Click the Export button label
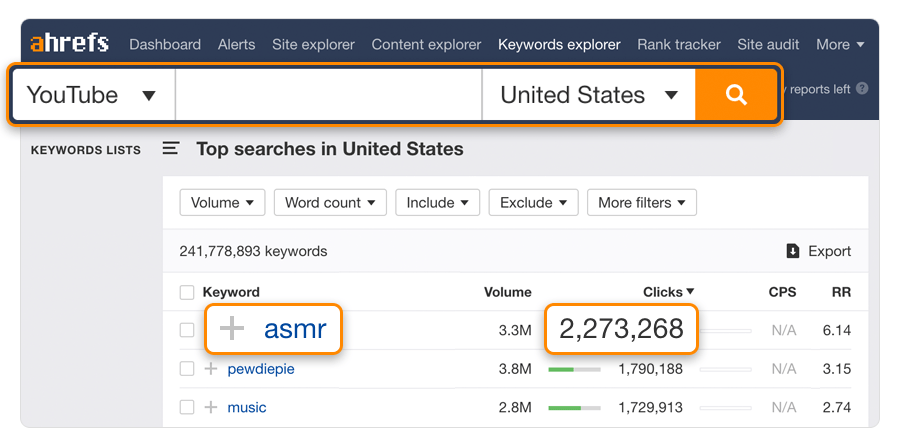Image resolution: width=900 pixels, height=448 pixels. point(829,251)
